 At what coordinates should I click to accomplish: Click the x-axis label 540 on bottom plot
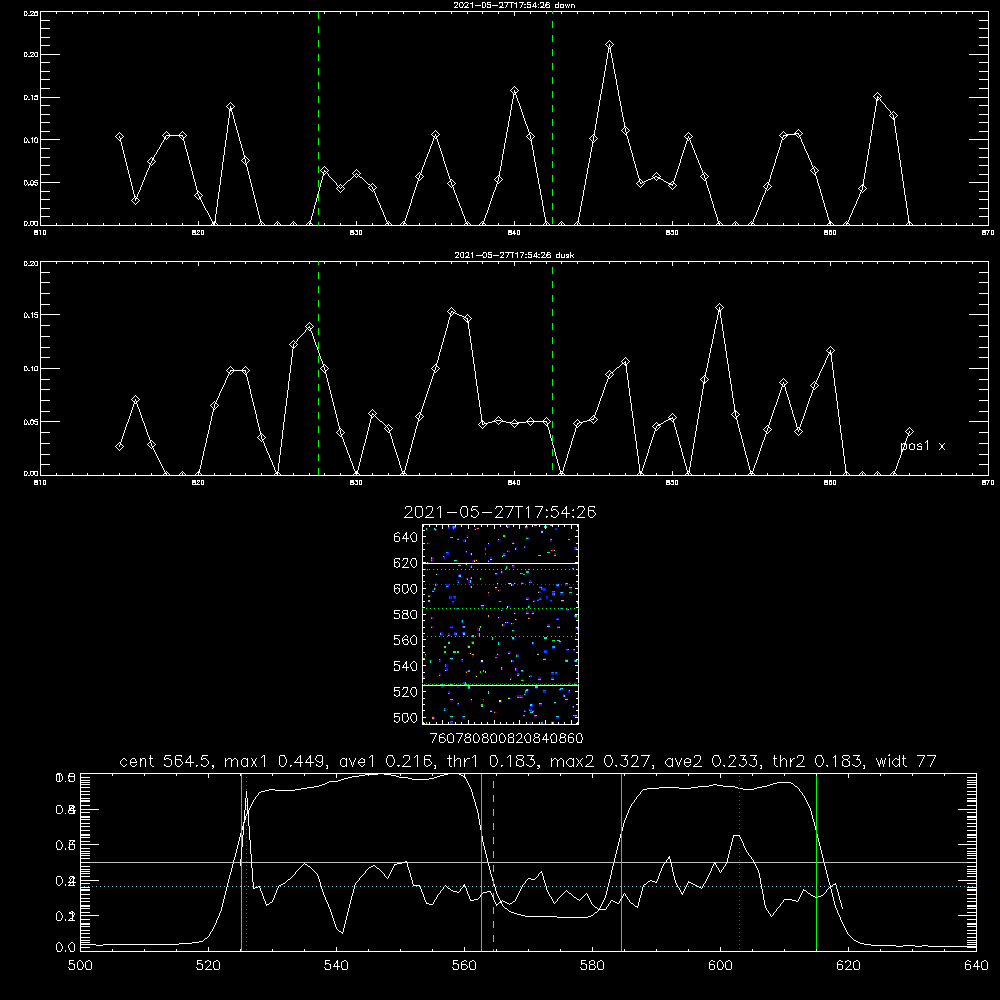336,965
